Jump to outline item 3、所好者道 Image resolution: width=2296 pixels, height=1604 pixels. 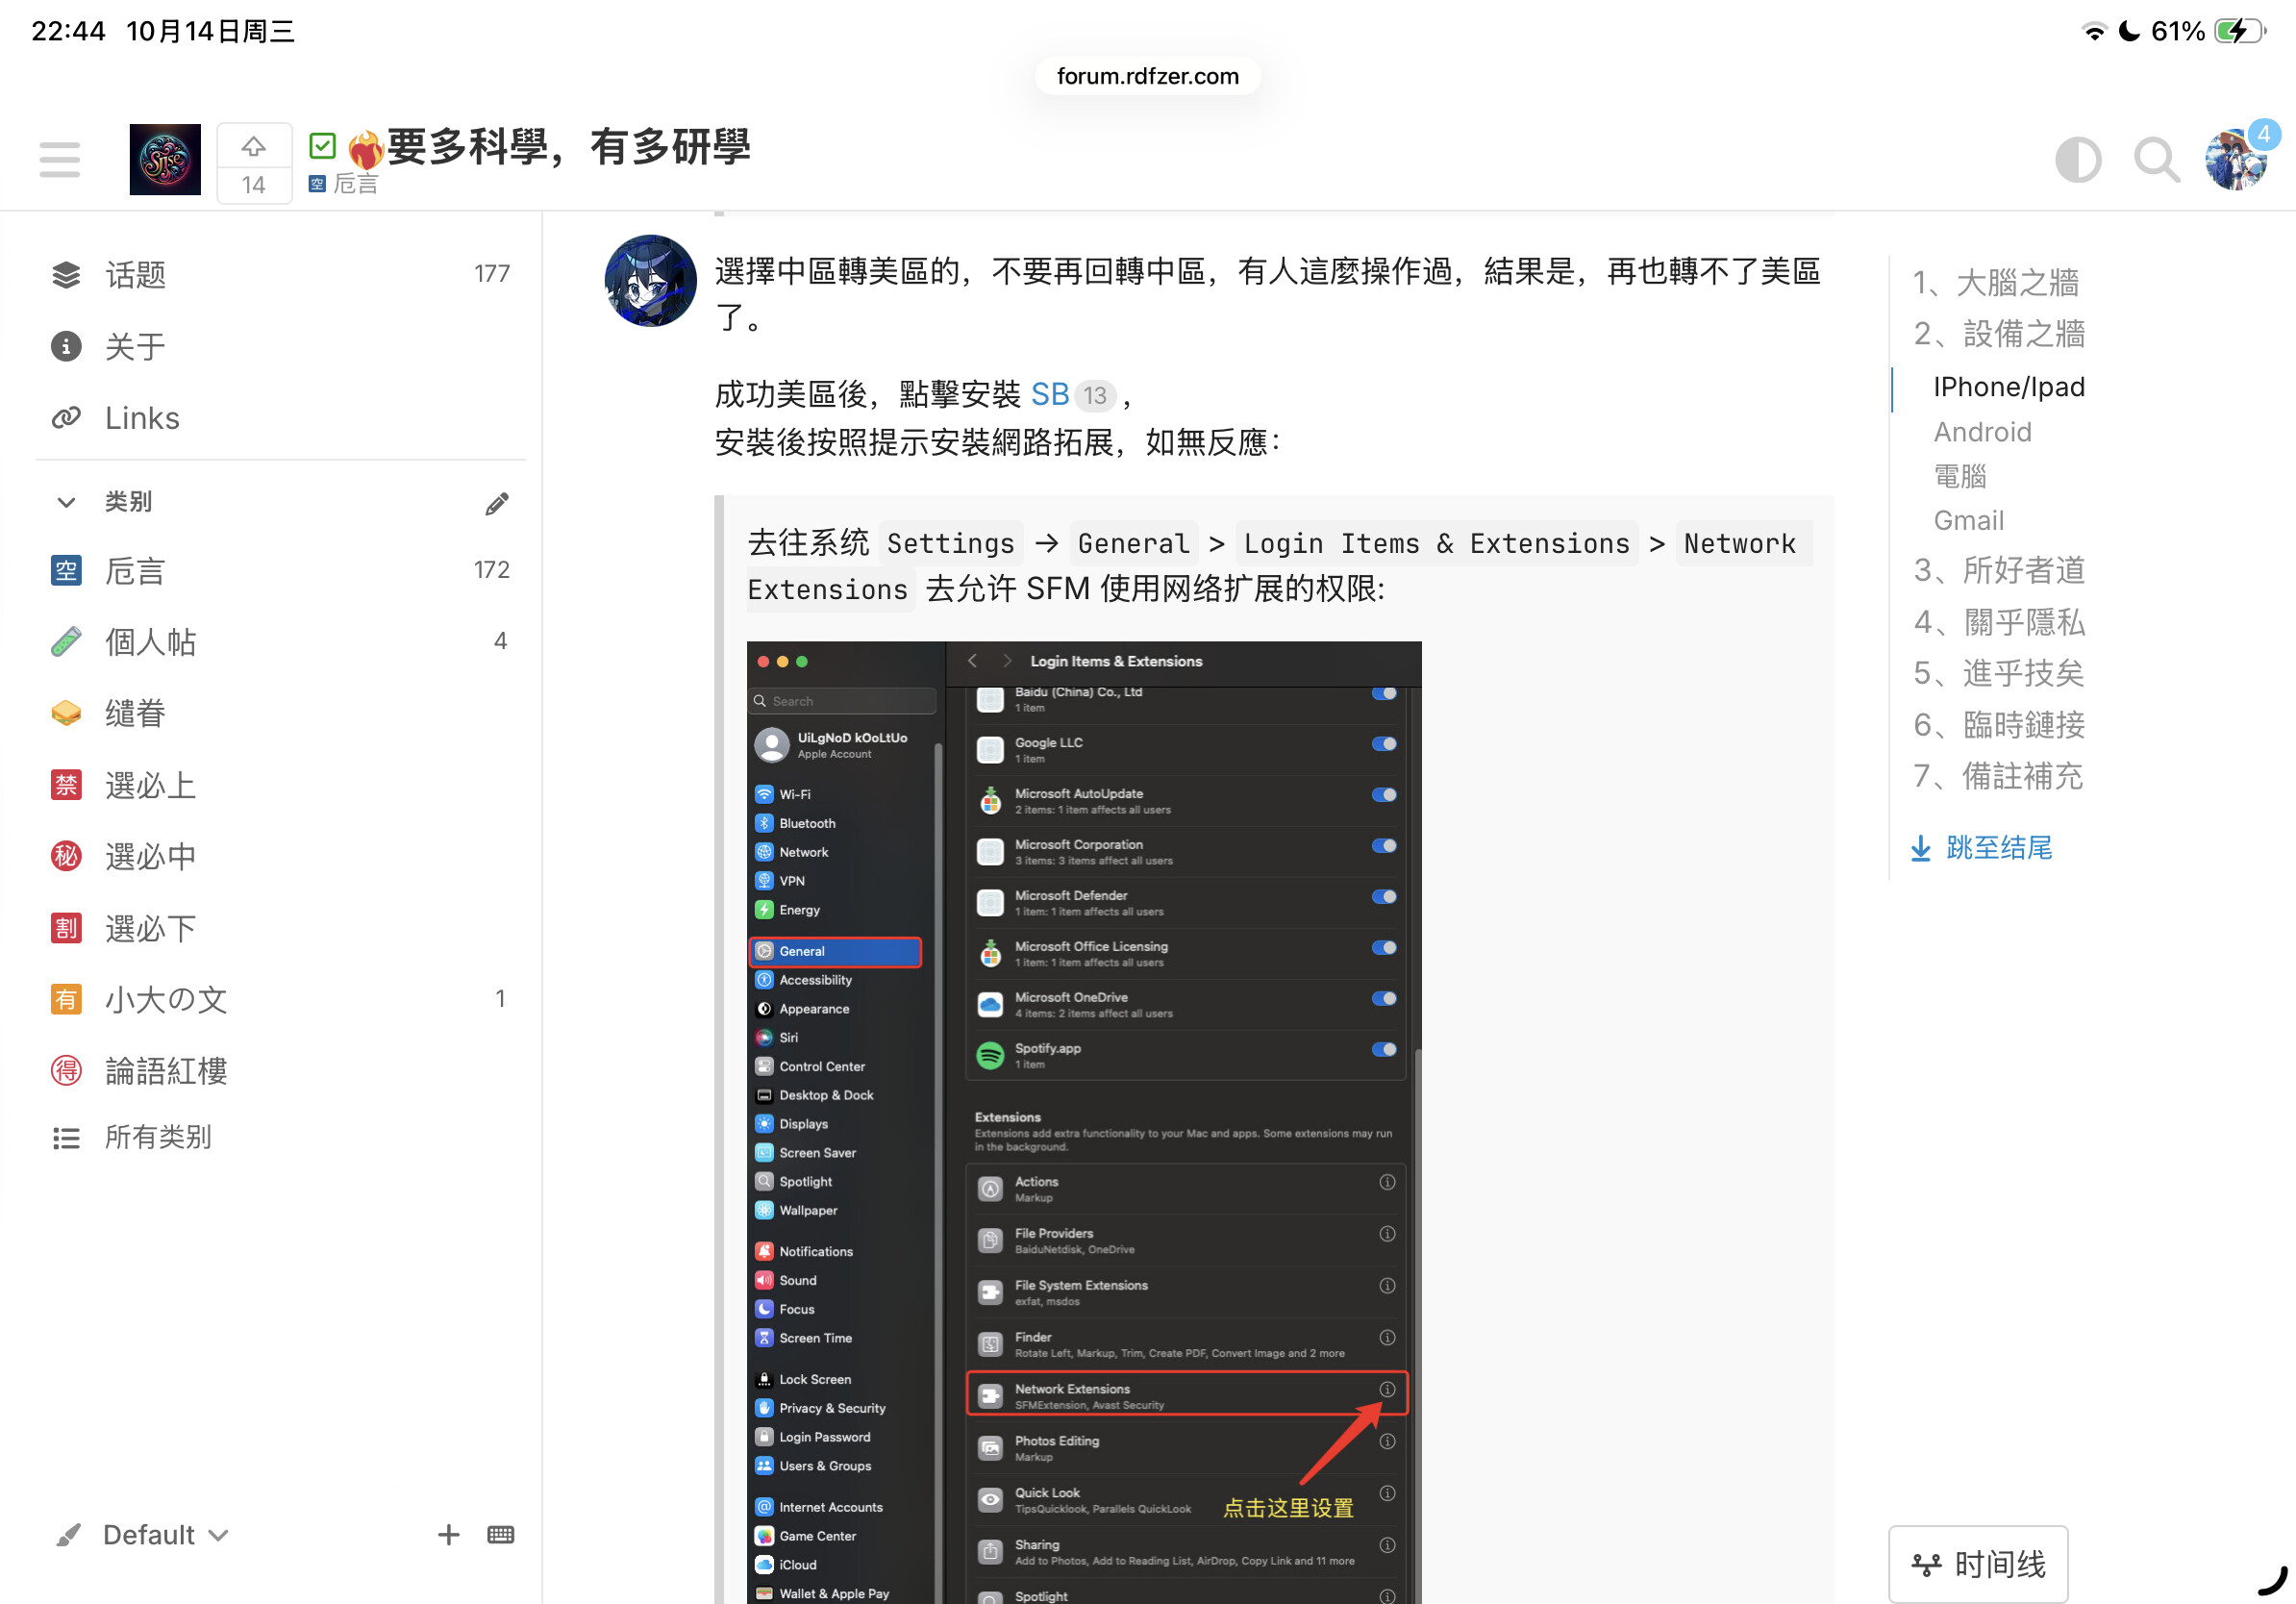pyautogui.click(x=1999, y=570)
